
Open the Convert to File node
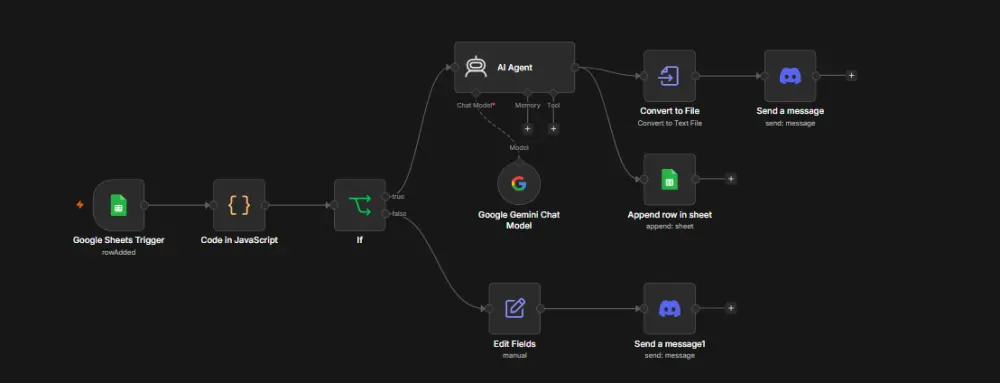coord(670,76)
